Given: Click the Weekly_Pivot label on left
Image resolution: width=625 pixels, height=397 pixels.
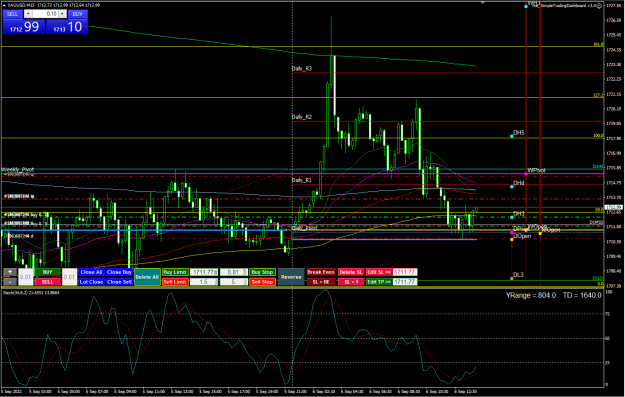Looking at the screenshot, I should [x=18, y=169].
